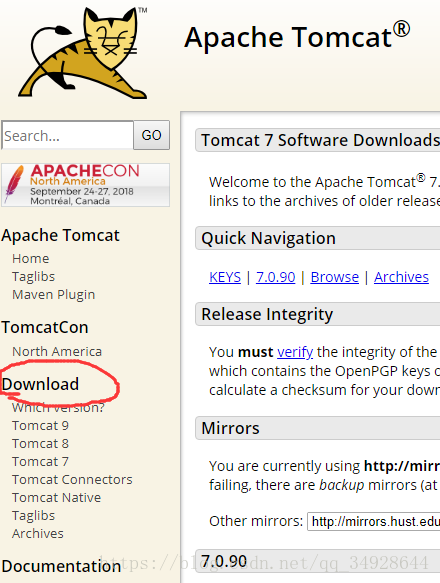Open the Other mirrors dropdown

pos(373,521)
